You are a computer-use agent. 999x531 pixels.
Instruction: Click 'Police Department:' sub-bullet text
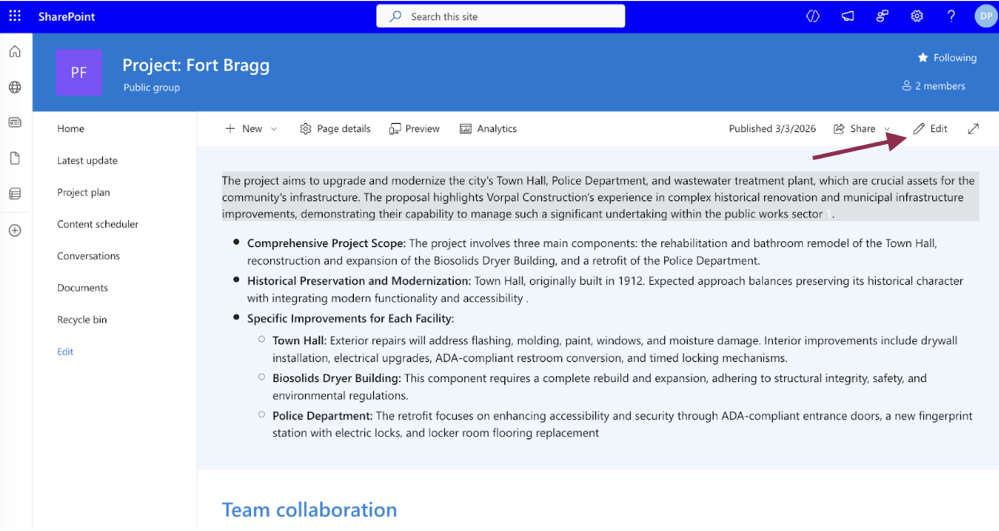tap(322, 416)
